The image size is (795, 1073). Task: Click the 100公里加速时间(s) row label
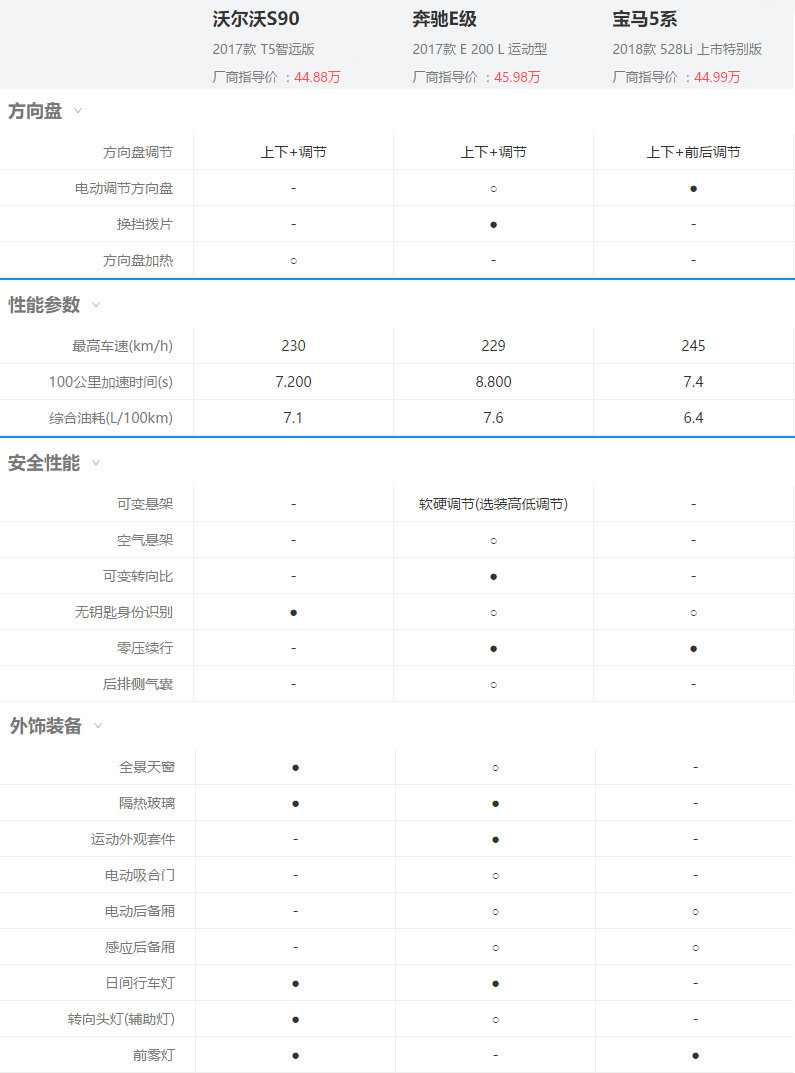coord(111,382)
